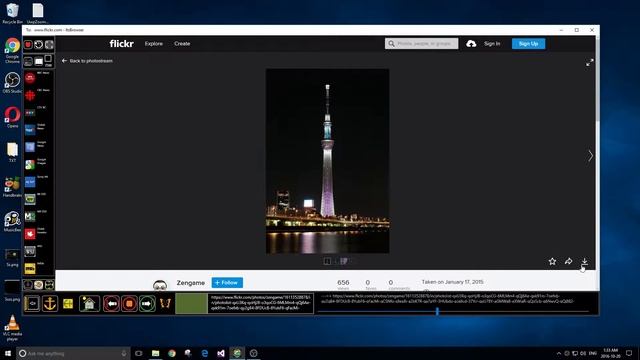Click the circular reload icon at sidebar top
This screenshot has height=360, width=640.
(x=38, y=44)
